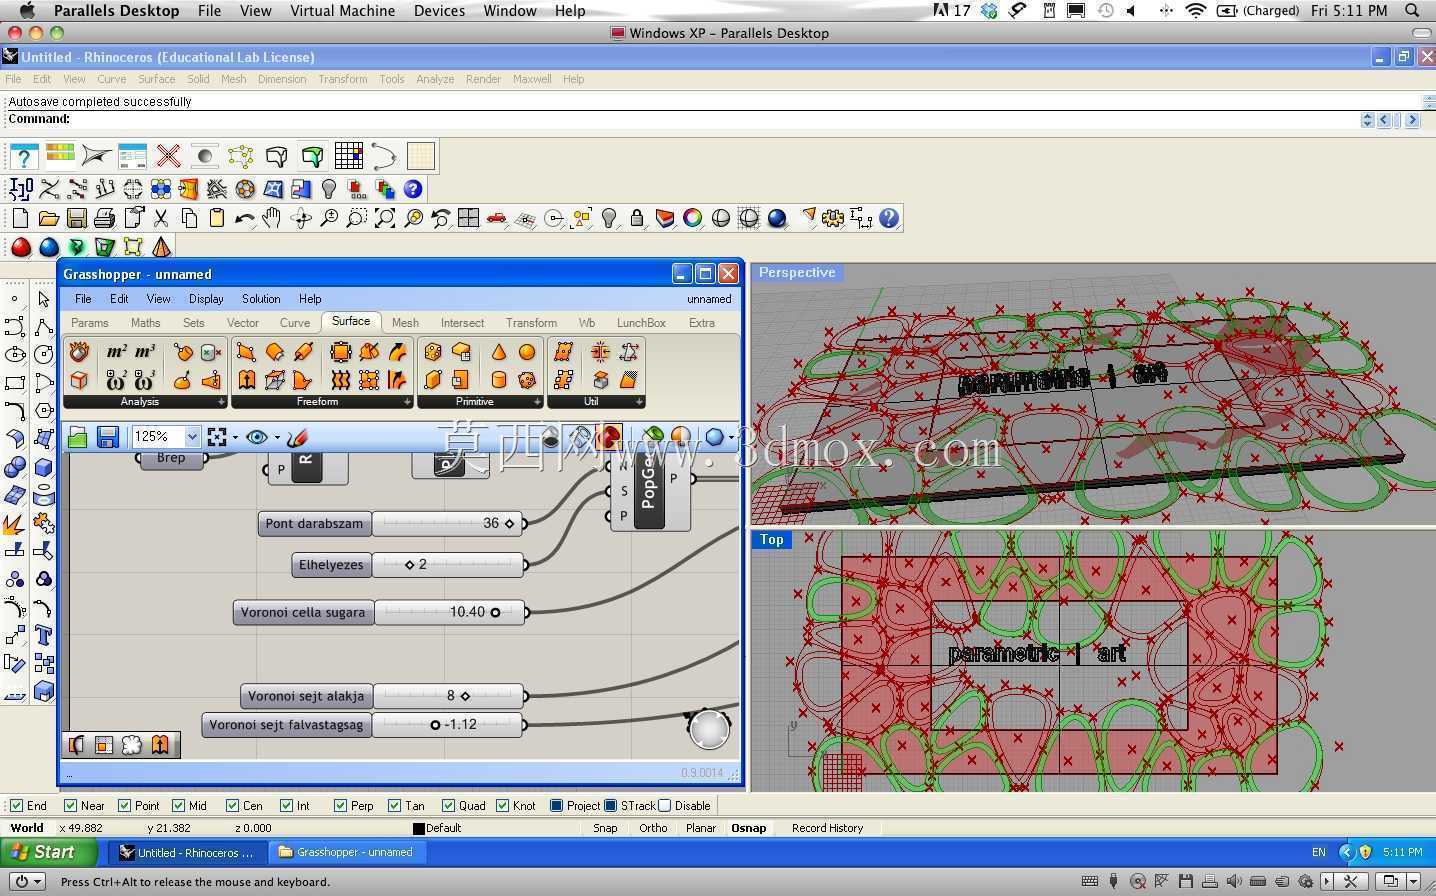Expand the Freeform panel arrow
1436x896 pixels.
407,402
